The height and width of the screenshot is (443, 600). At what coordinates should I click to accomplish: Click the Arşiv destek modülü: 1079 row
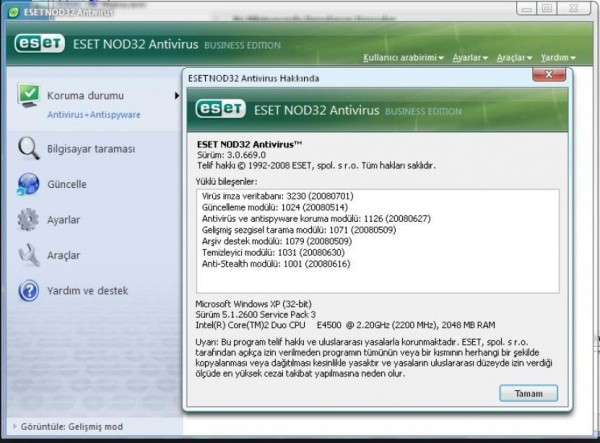tap(277, 241)
